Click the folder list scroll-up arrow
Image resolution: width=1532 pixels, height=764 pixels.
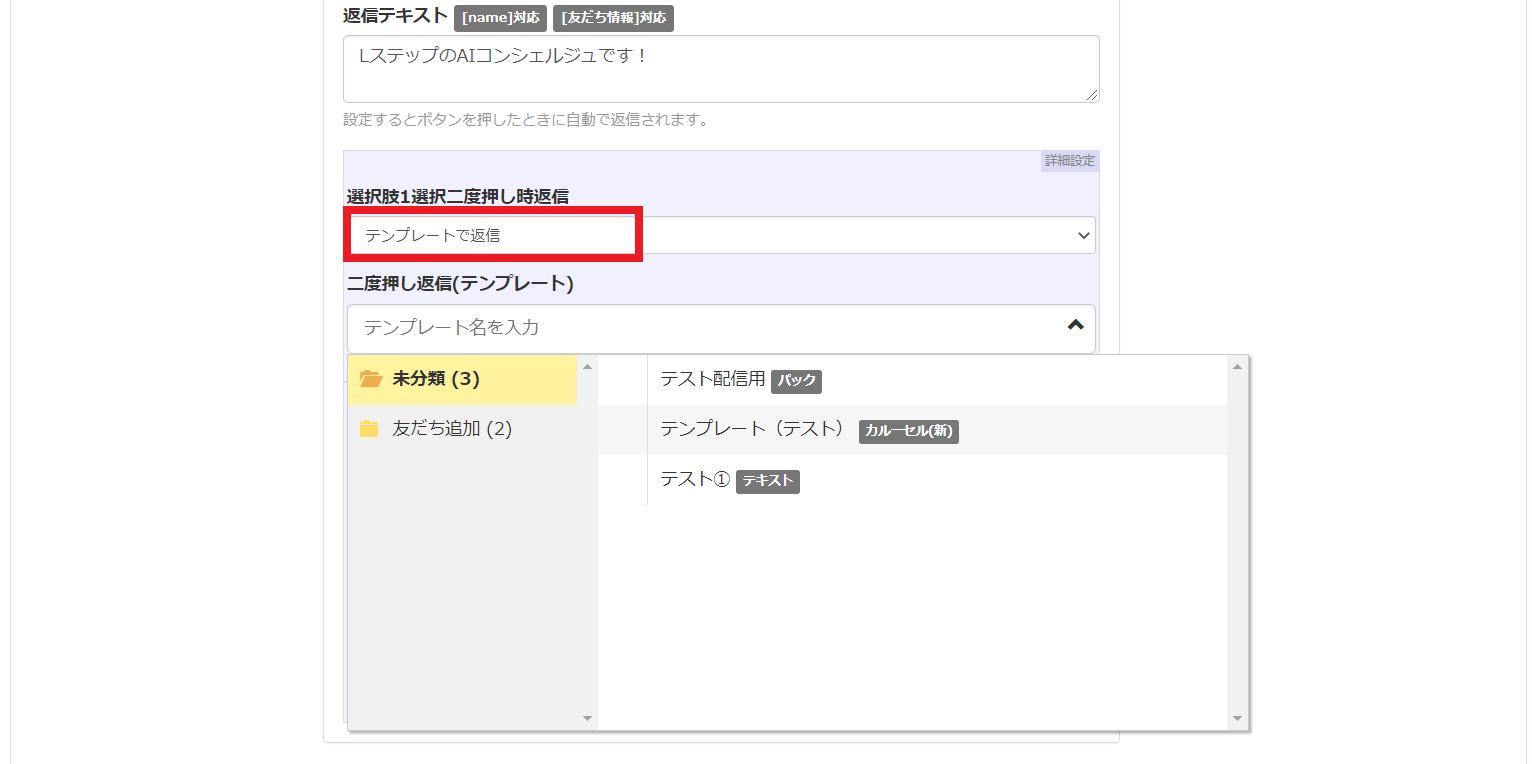click(587, 366)
